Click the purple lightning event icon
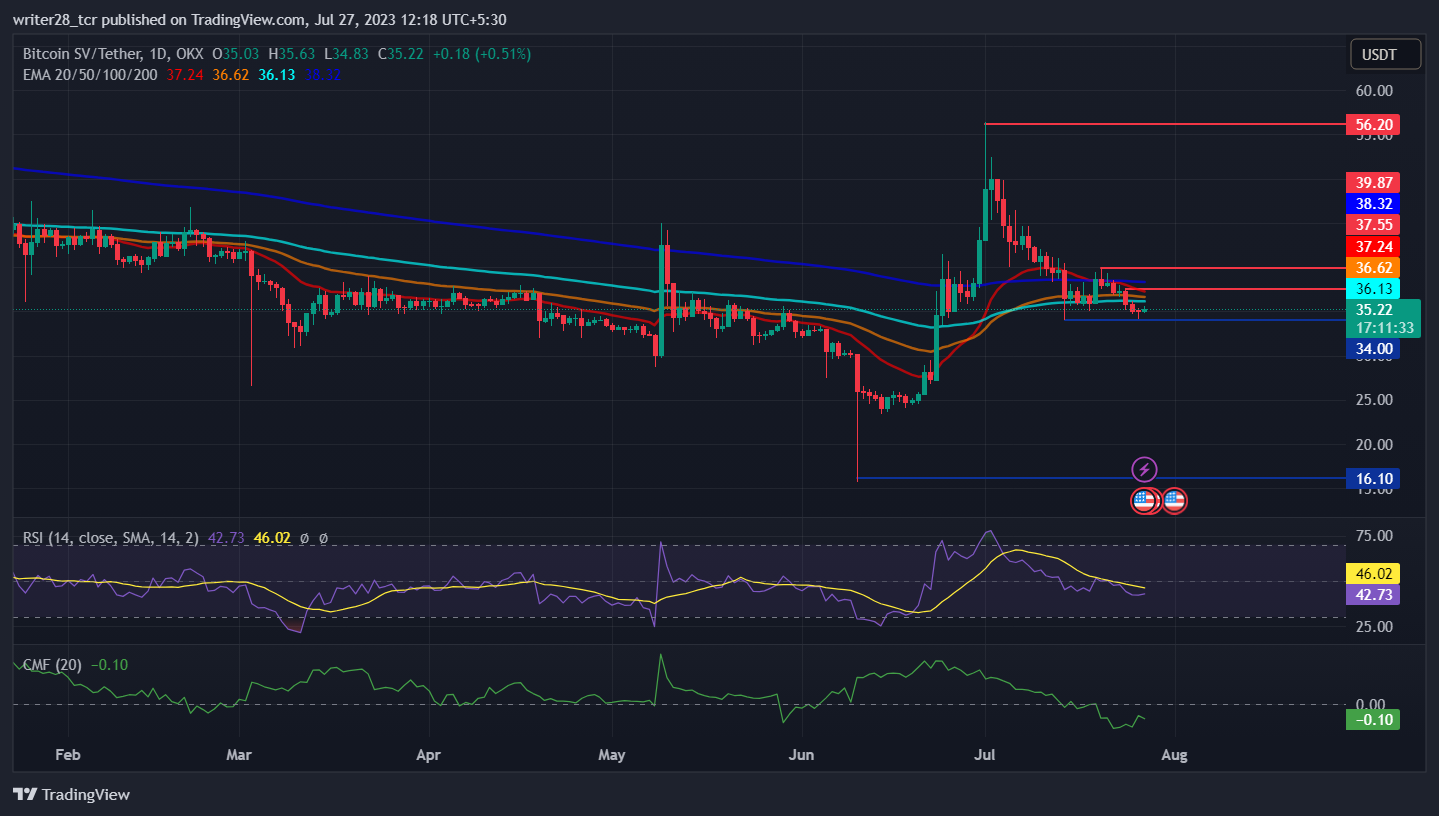Screen dimensions: 1439x816 click(1145, 469)
